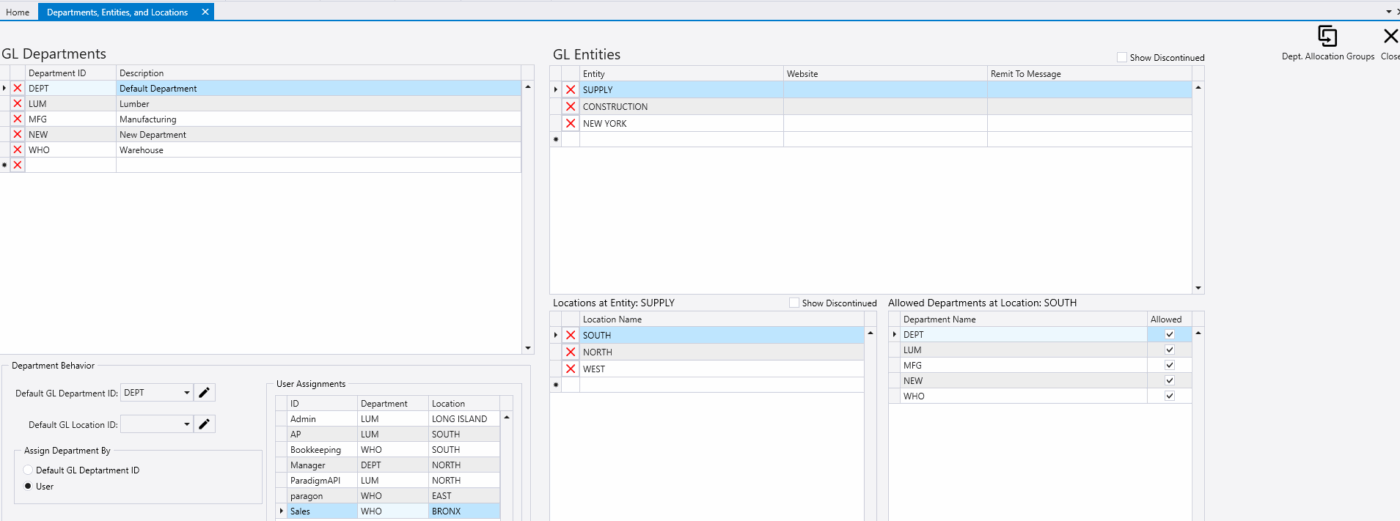Uncheck Allowed for WHO department
Viewport: 1400px width, 521px height.
point(1169,396)
